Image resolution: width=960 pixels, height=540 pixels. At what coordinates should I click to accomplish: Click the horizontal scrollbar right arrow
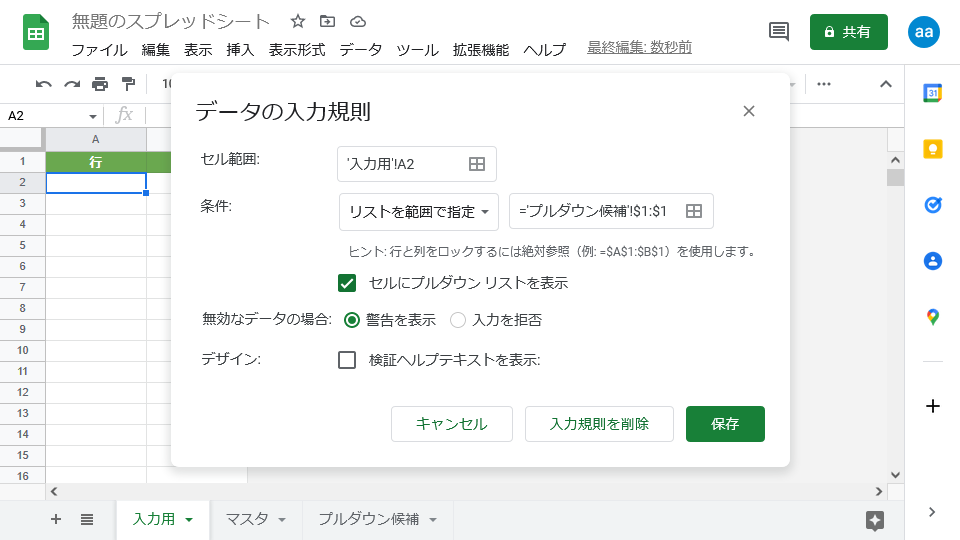[879, 491]
